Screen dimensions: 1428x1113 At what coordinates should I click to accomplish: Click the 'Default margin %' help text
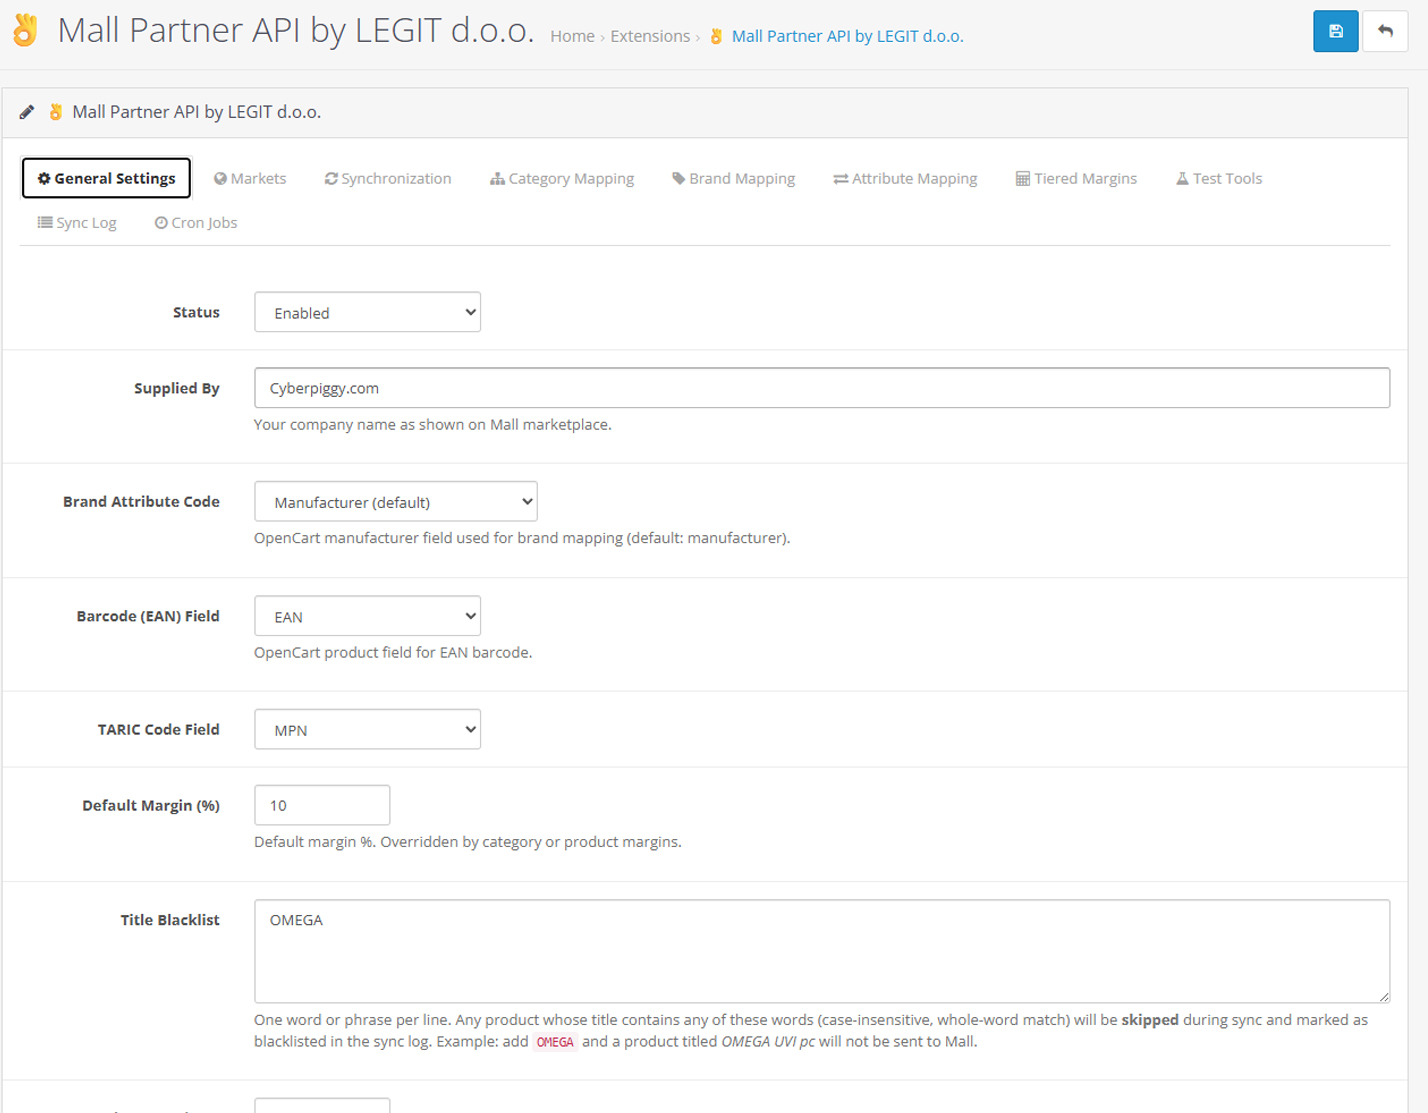[468, 842]
